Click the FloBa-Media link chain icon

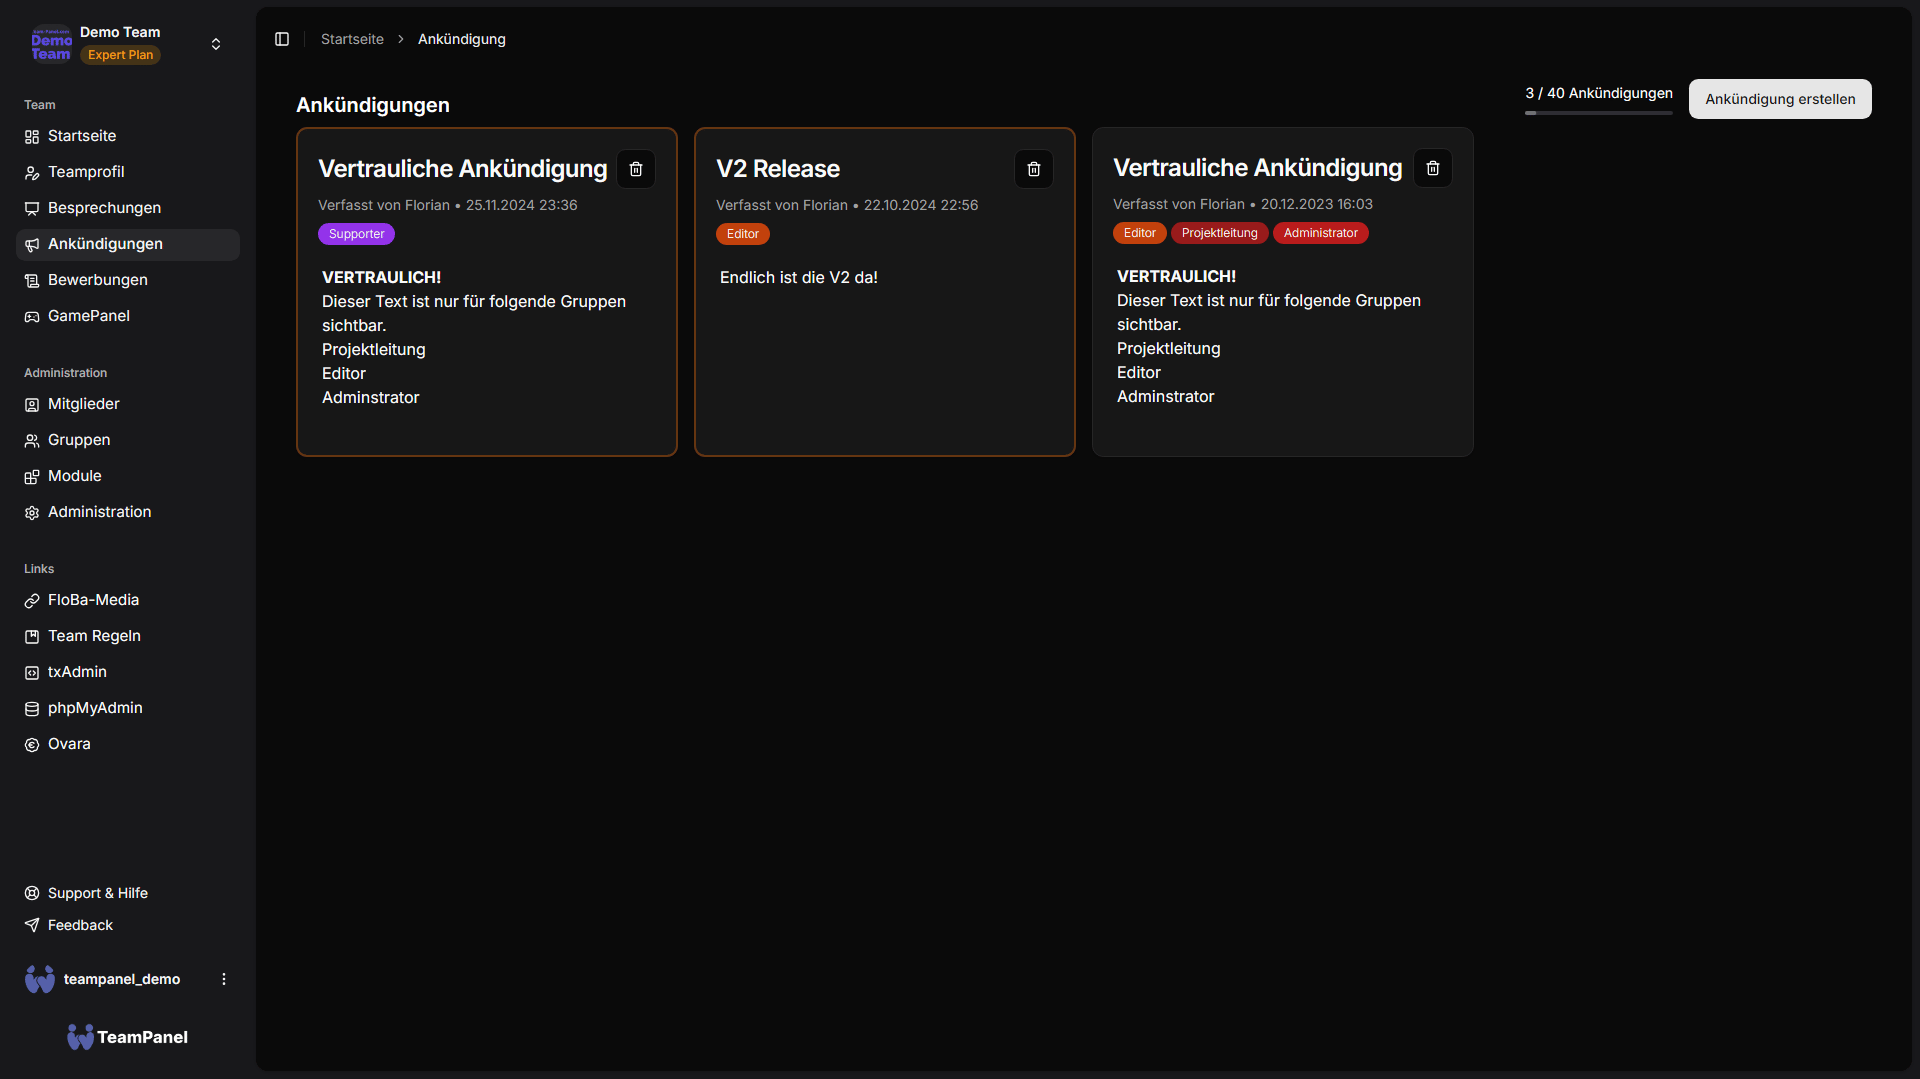[32, 601]
